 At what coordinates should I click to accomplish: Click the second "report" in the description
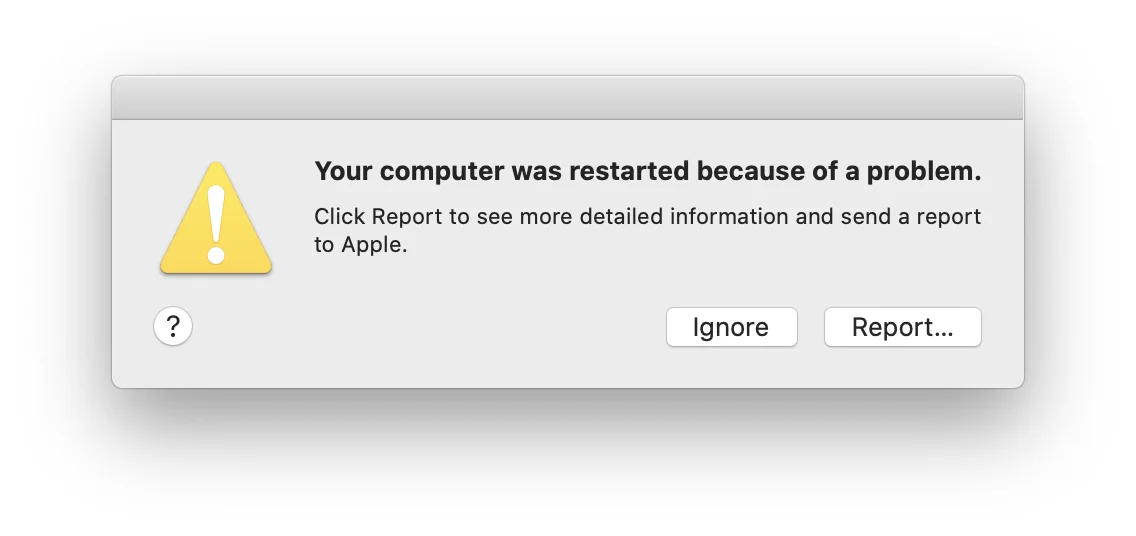click(949, 217)
